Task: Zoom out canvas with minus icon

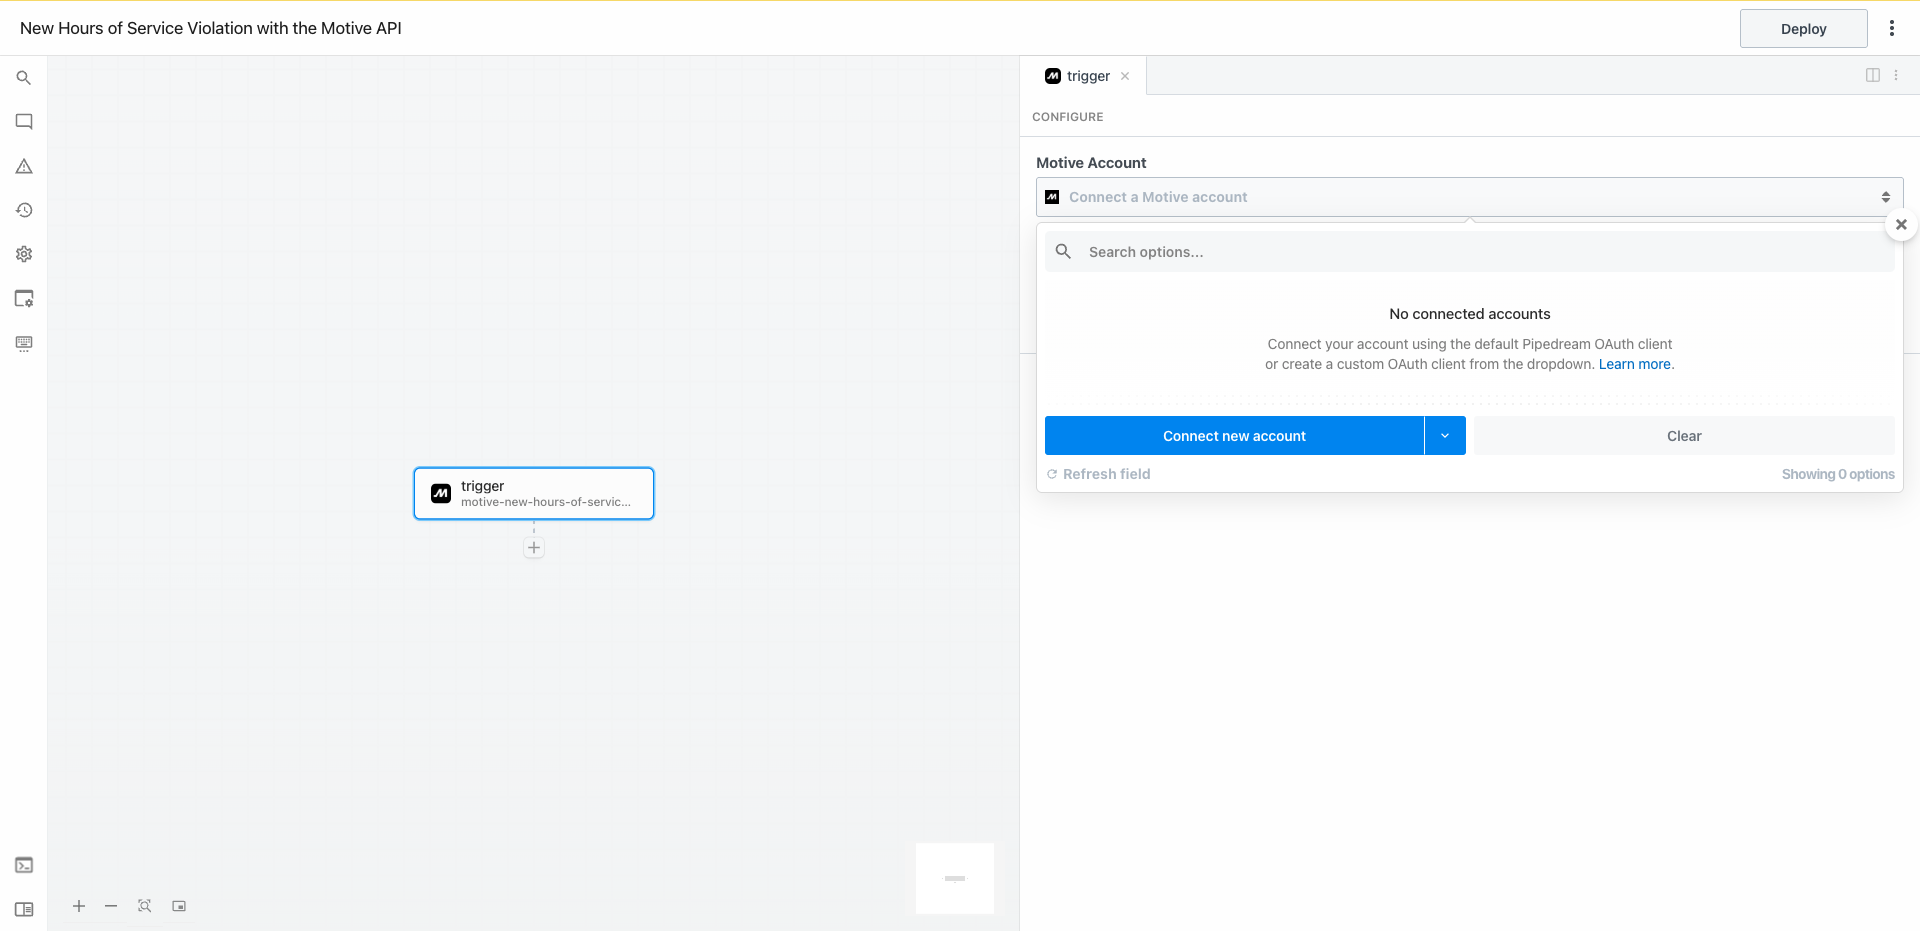Action: (111, 906)
